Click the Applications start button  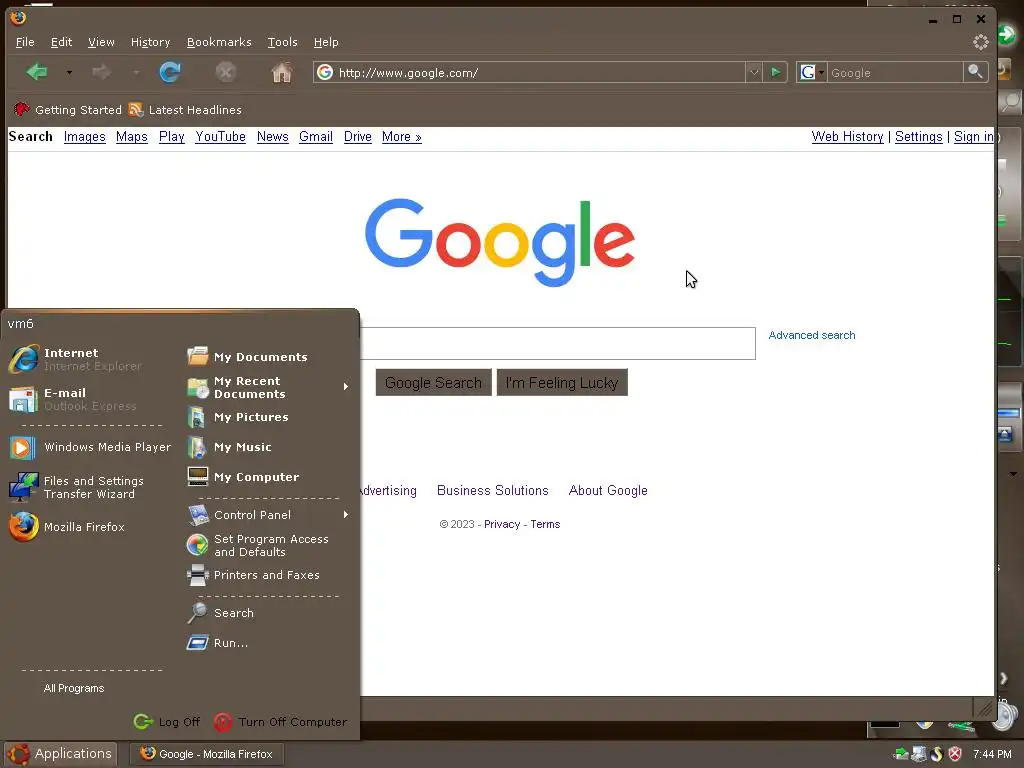point(60,754)
